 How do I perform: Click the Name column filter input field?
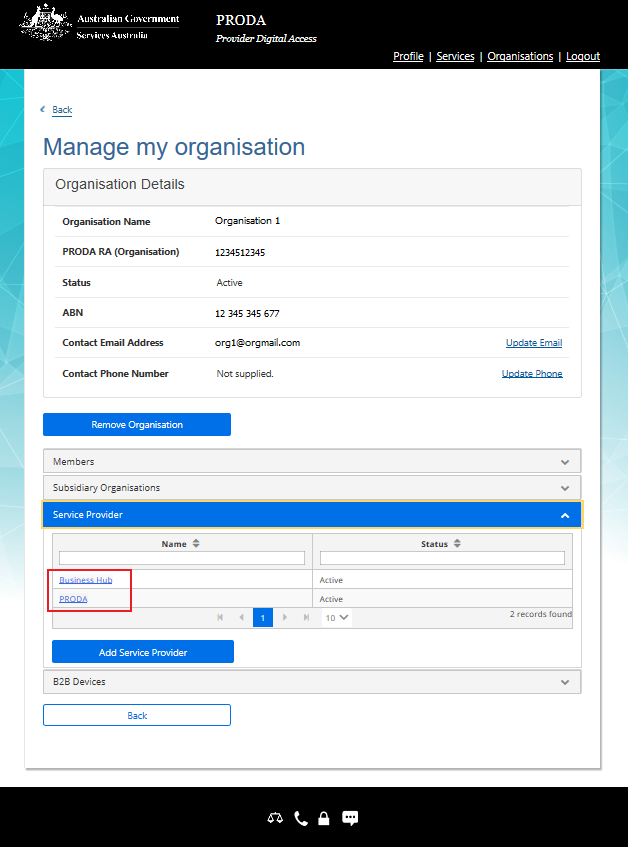pos(182,558)
